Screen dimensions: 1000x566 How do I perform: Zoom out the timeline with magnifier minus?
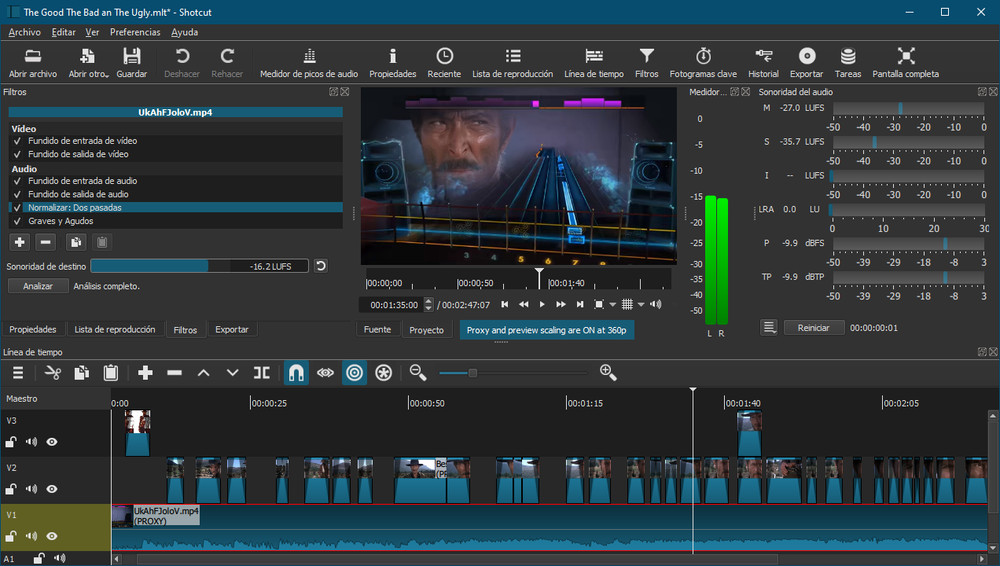point(418,373)
